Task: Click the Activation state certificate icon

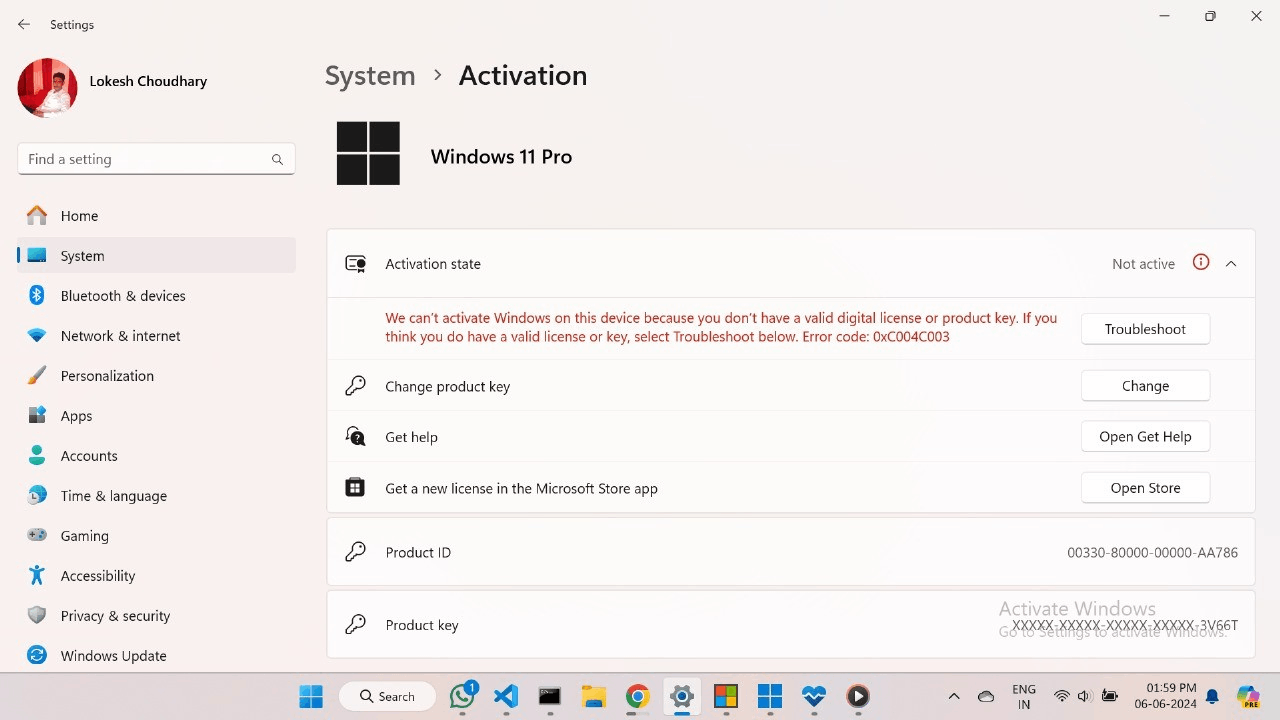Action: coord(355,264)
